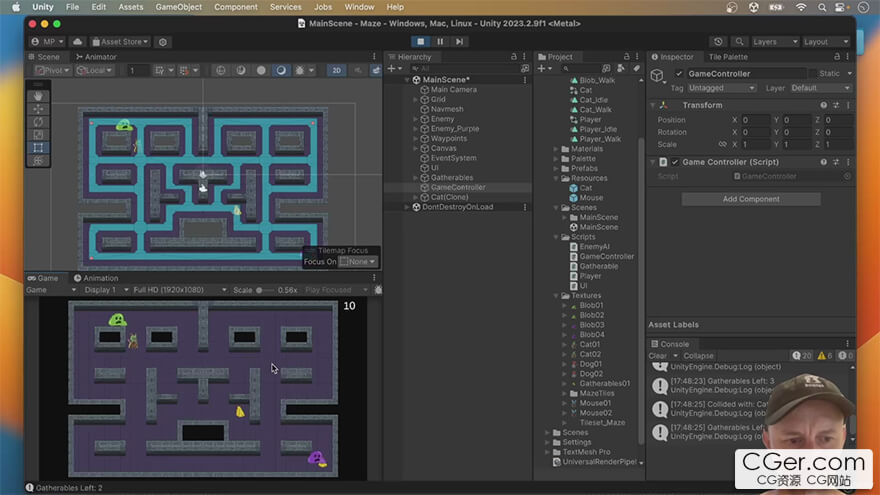
Task: Click Console Collapse button
Action: tap(699, 356)
